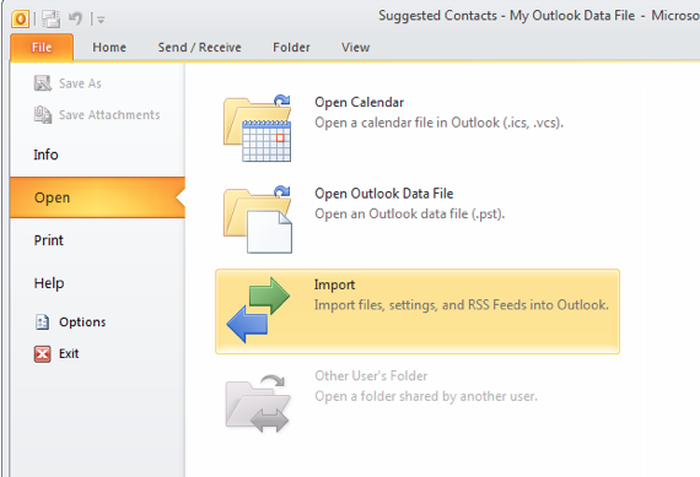
Task: Open the Customize Quick Access Toolbar dropdown arrow
Action: (x=101, y=20)
